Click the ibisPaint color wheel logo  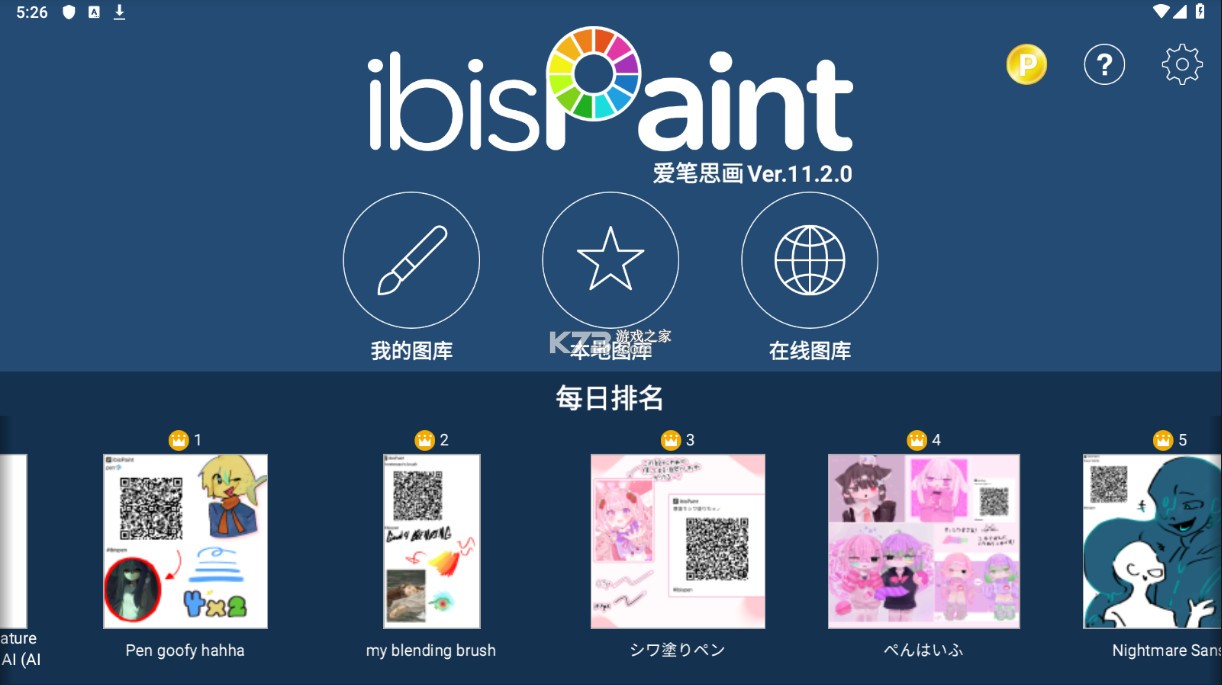[594, 73]
